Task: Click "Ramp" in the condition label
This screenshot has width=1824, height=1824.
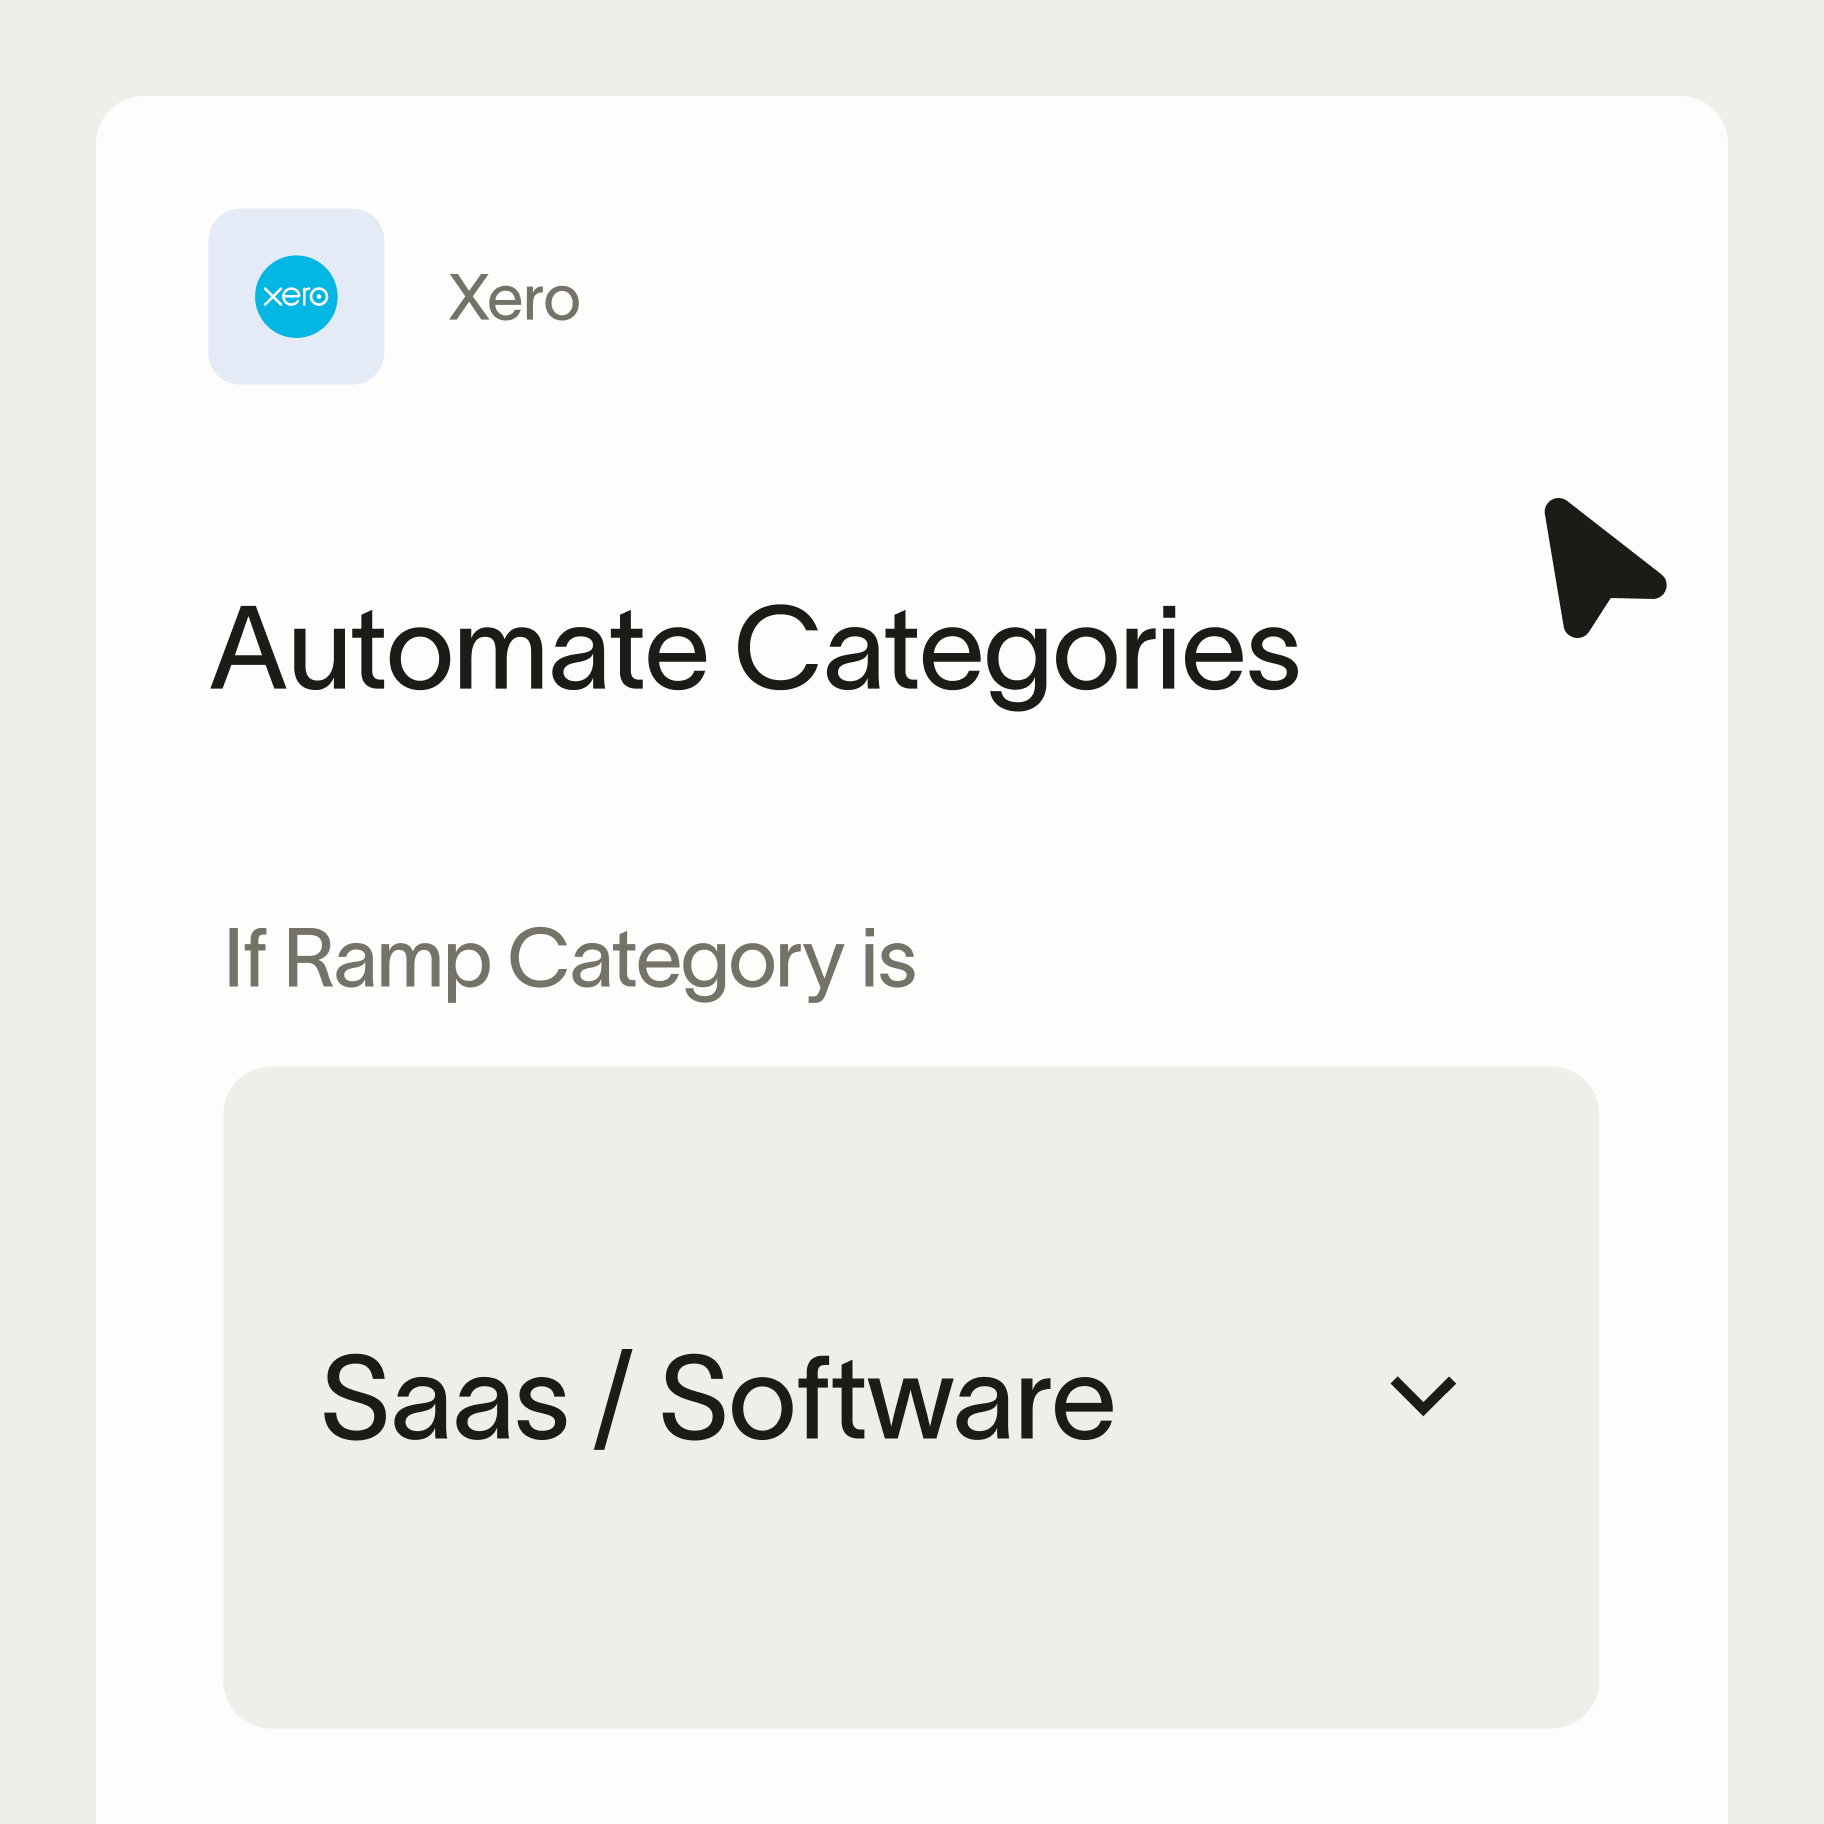Action: [x=388, y=959]
